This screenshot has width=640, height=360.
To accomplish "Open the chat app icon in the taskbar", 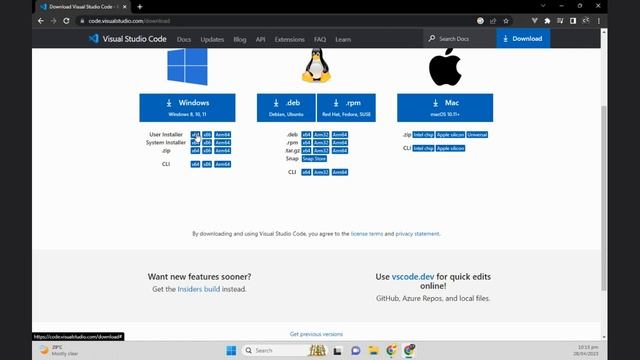I will click(x=356, y=351).
